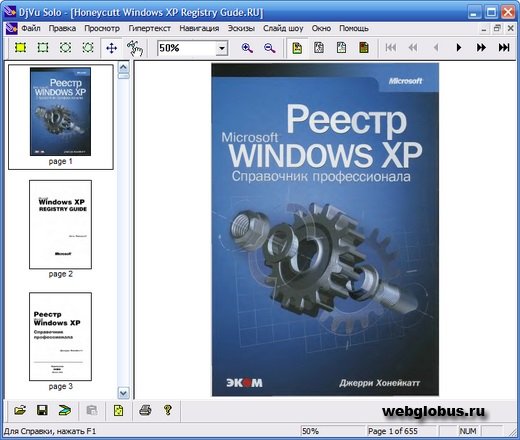Open a file with the folder icon

pos(20,410)
